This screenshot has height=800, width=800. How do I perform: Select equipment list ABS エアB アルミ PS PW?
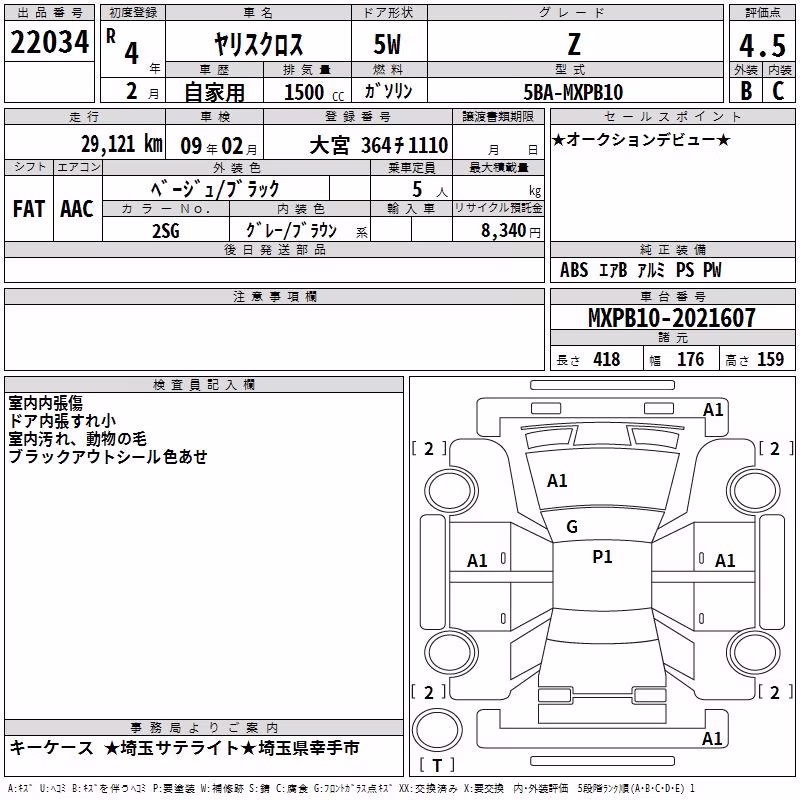[641, 270]
